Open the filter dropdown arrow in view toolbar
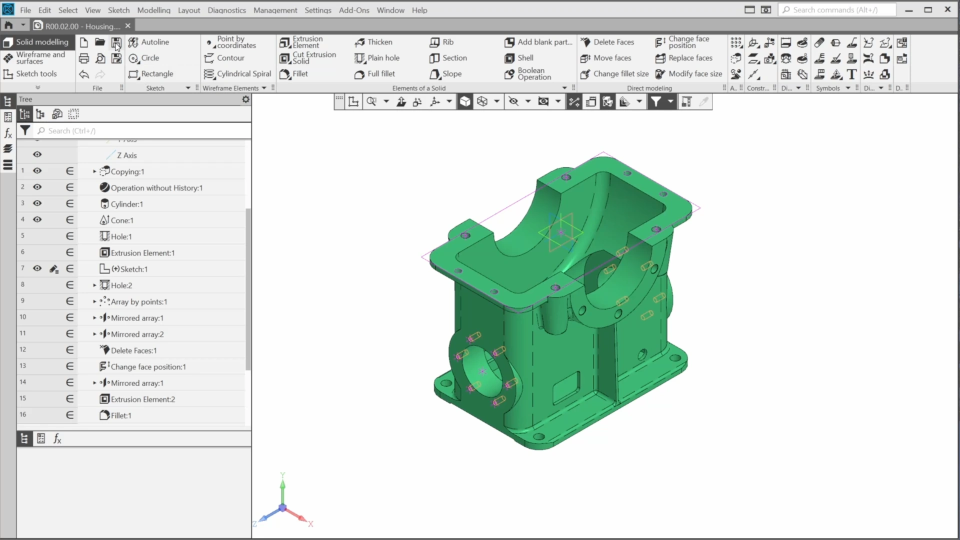The image size is (960, 540). (671, 102)
